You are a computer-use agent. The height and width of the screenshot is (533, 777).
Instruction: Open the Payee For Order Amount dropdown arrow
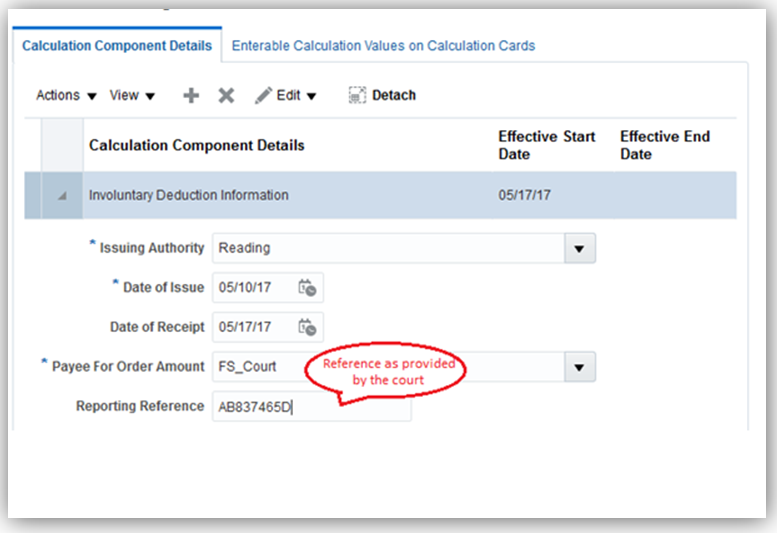point(579,367)
